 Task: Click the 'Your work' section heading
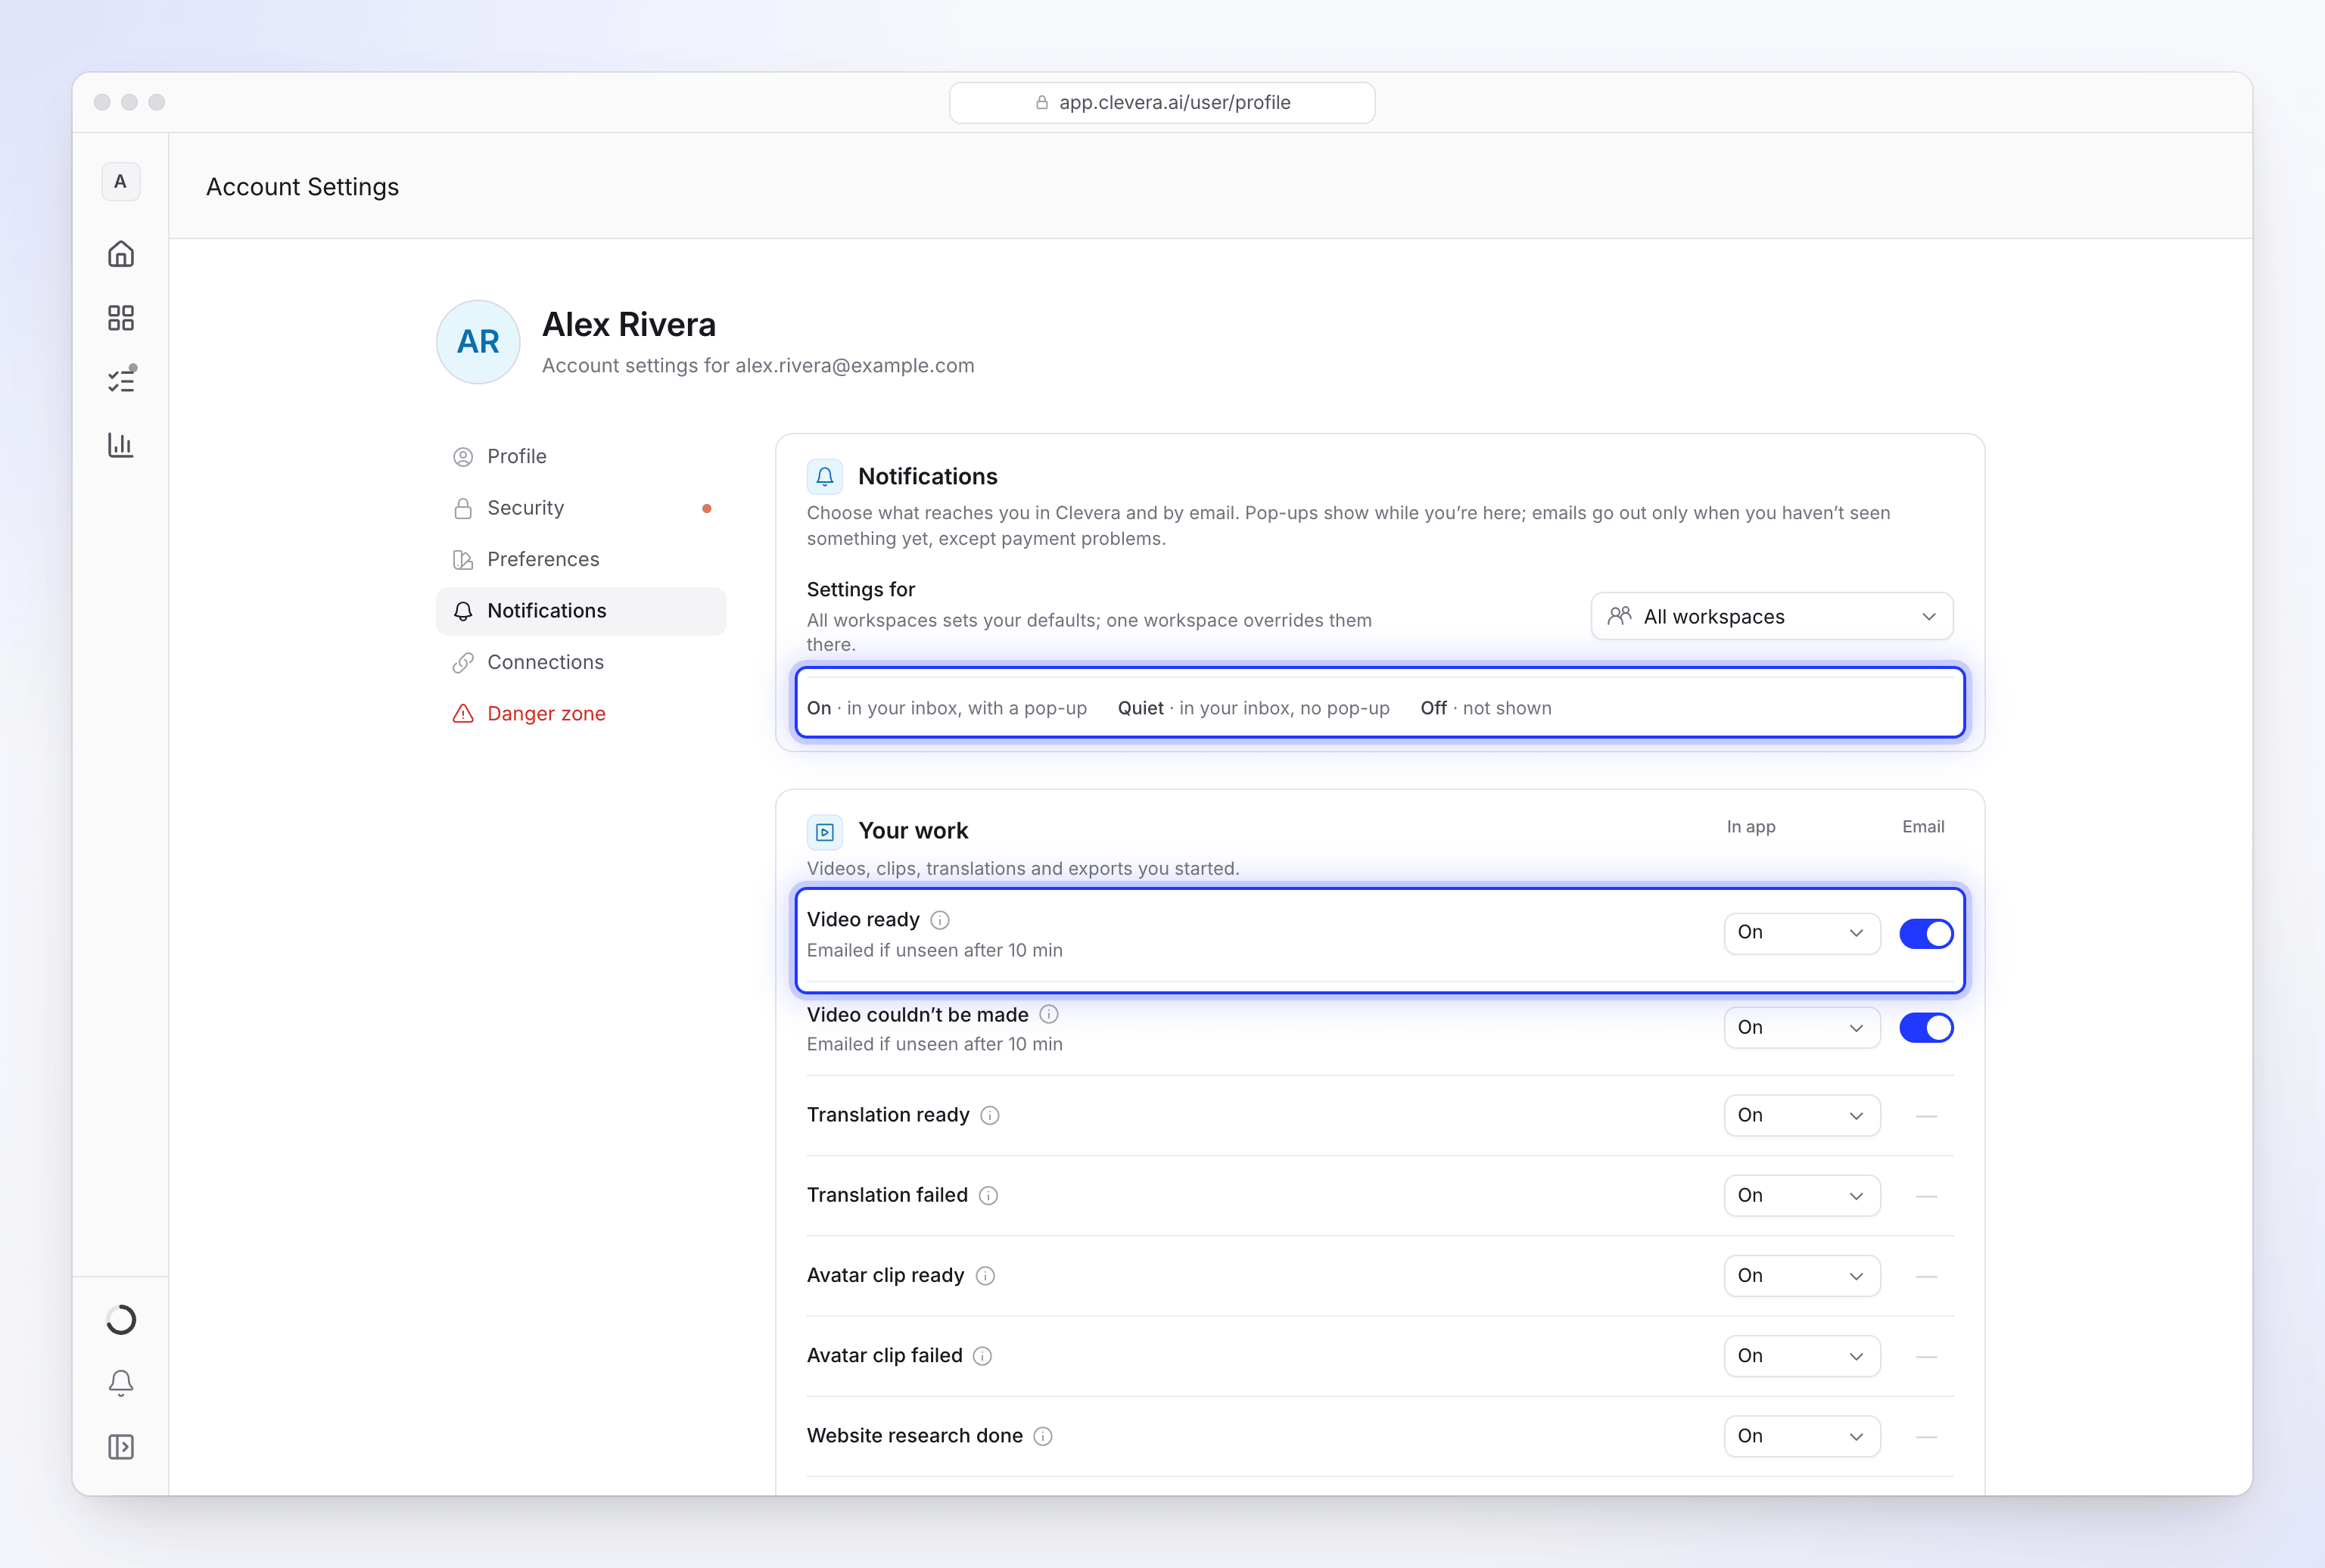coord(912,831)
